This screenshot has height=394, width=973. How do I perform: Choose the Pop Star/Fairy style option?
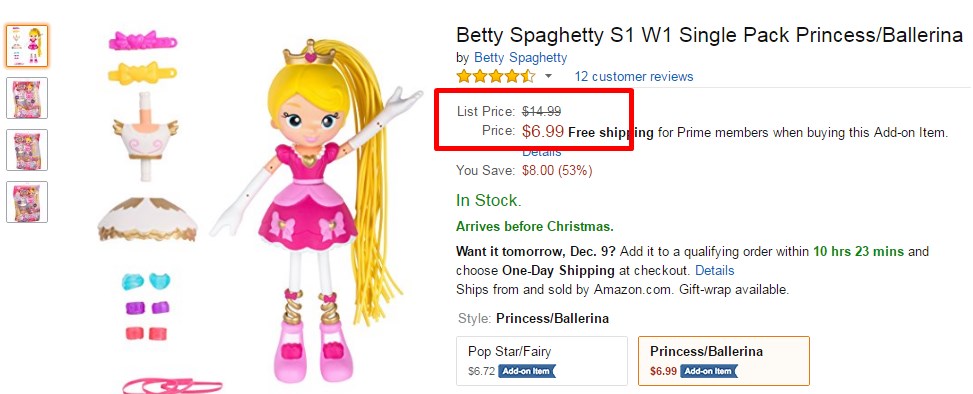pos(542,361)
